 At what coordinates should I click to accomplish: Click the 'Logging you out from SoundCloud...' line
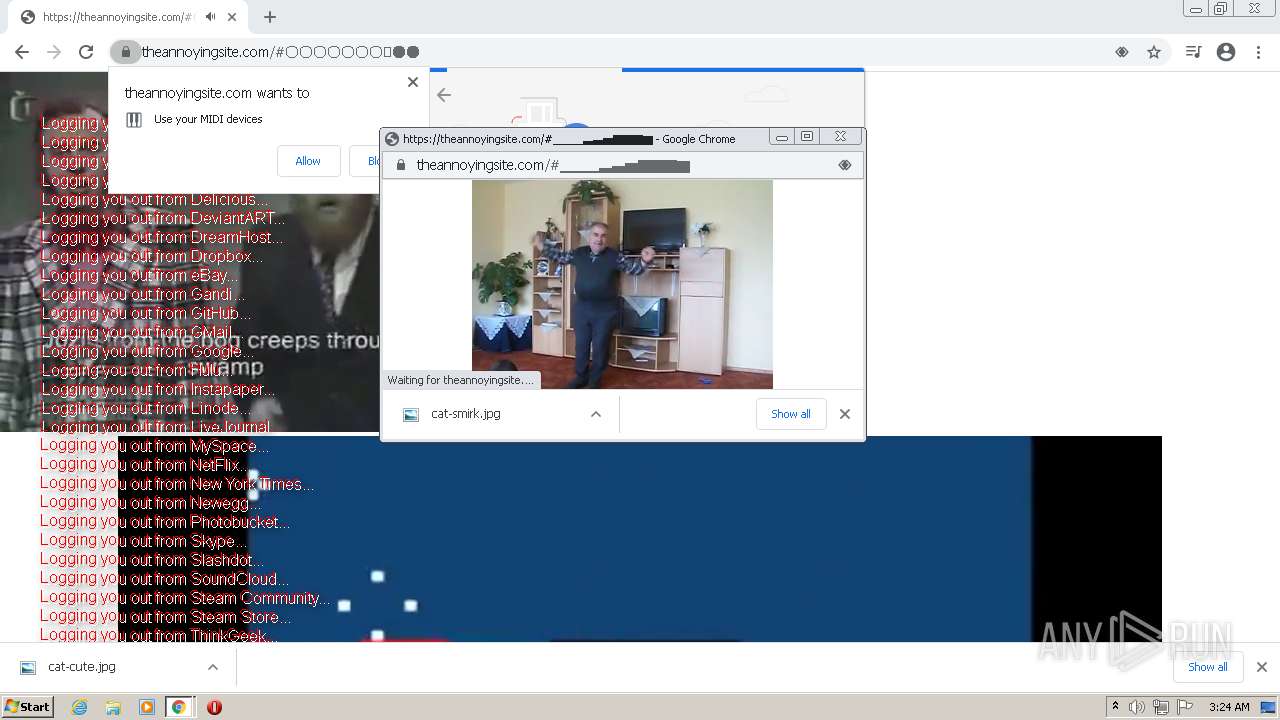pyautogui.click(x=165, y=579)
